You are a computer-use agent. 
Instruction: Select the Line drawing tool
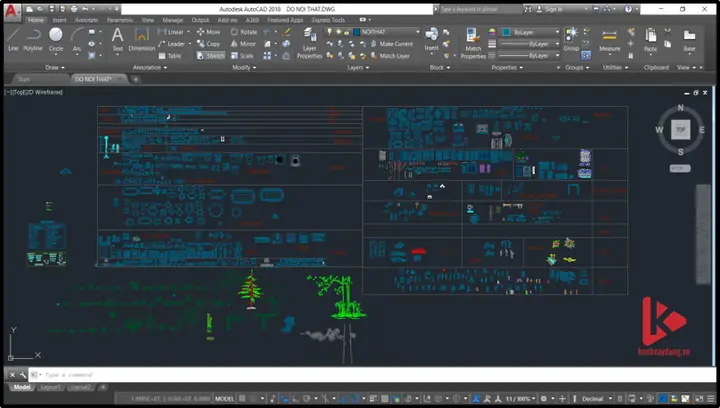pyautogui.click(x=13, y=39)
